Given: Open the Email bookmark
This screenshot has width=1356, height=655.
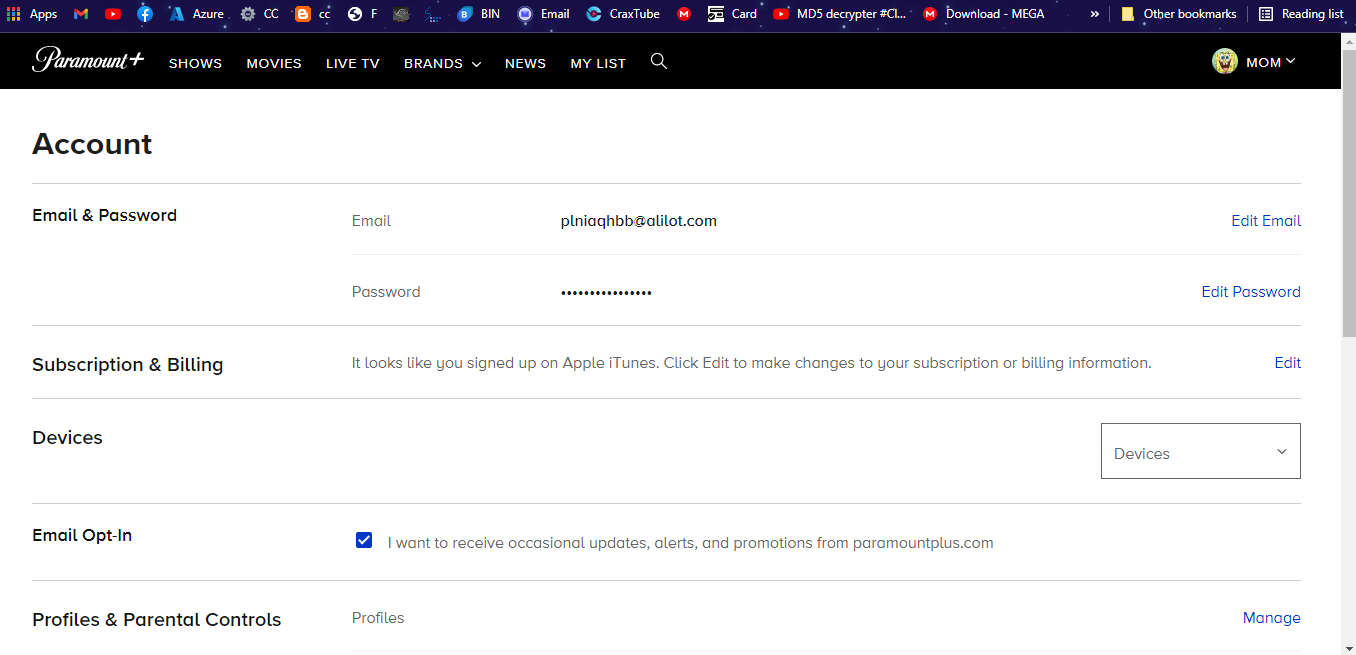Looking at the screenshot, I should [x=543, y=14].
